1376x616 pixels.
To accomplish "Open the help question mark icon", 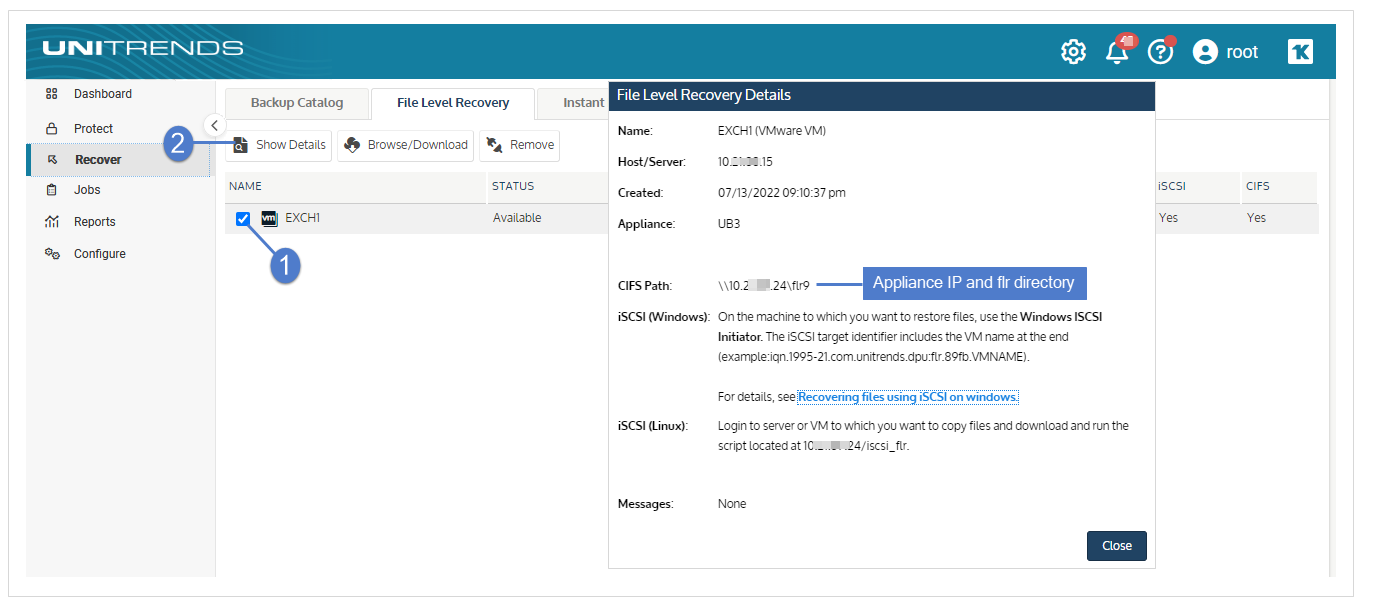I will (1160, 52).
